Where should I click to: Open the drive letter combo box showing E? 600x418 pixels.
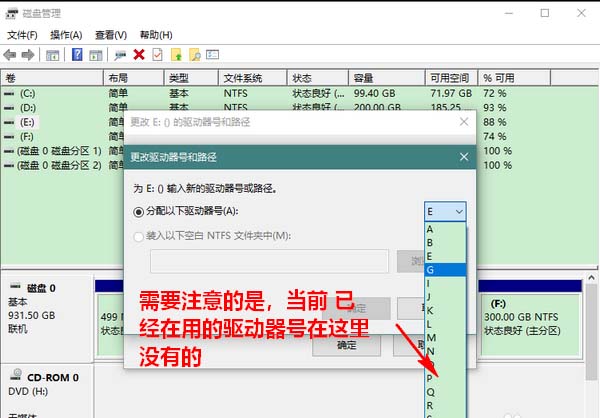445,211
